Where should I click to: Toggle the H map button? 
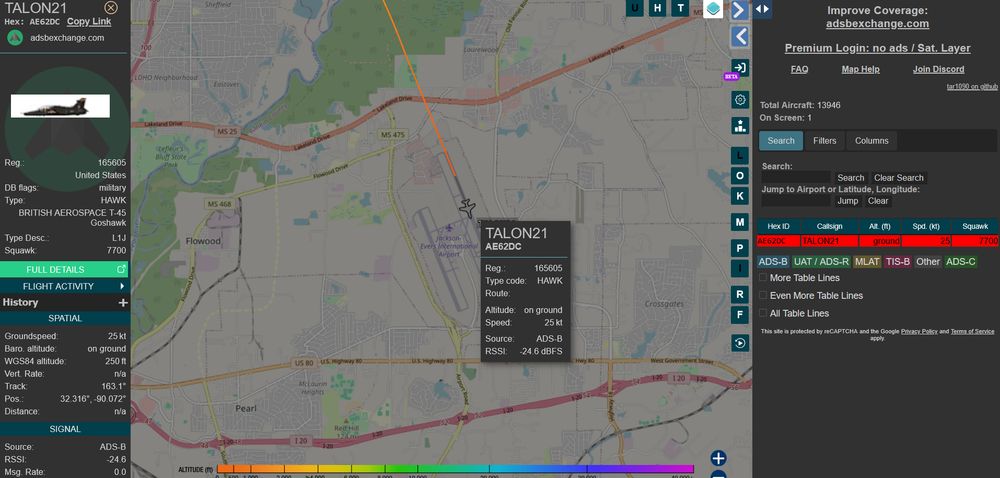pyautogui.click(x=657, y=8)
